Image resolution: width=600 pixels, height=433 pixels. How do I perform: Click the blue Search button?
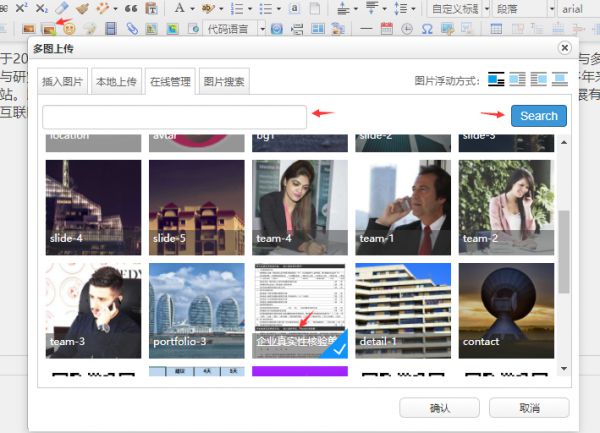[x=538, y=116]
